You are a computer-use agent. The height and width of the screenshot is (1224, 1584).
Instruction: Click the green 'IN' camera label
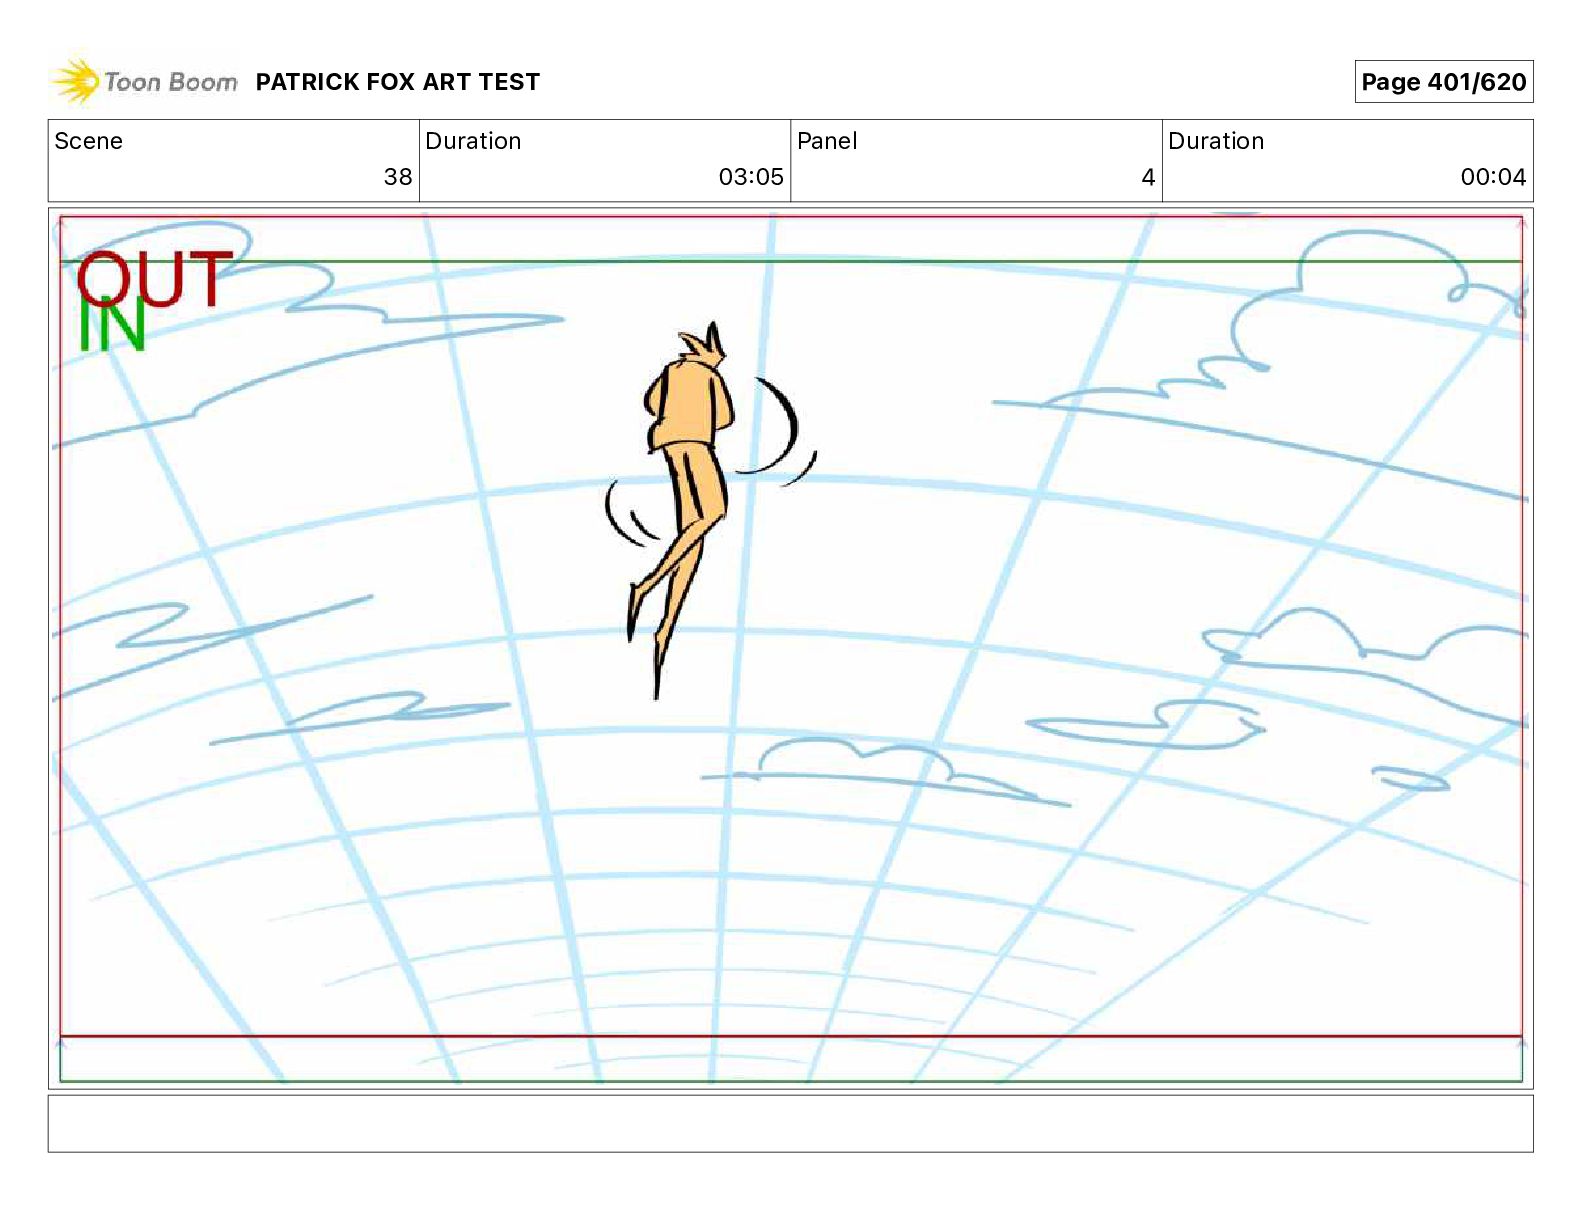[x=112, y=324]
